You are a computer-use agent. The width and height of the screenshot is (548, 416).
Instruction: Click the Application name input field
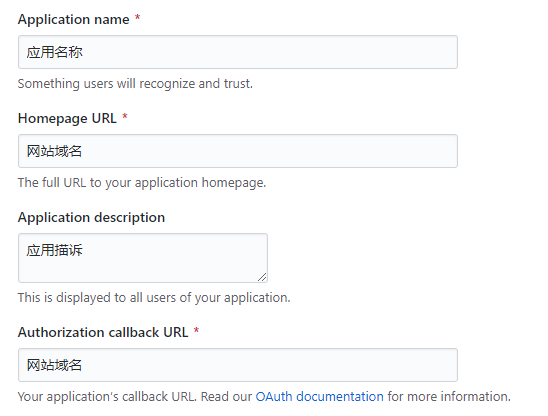(x=238, y=52)
